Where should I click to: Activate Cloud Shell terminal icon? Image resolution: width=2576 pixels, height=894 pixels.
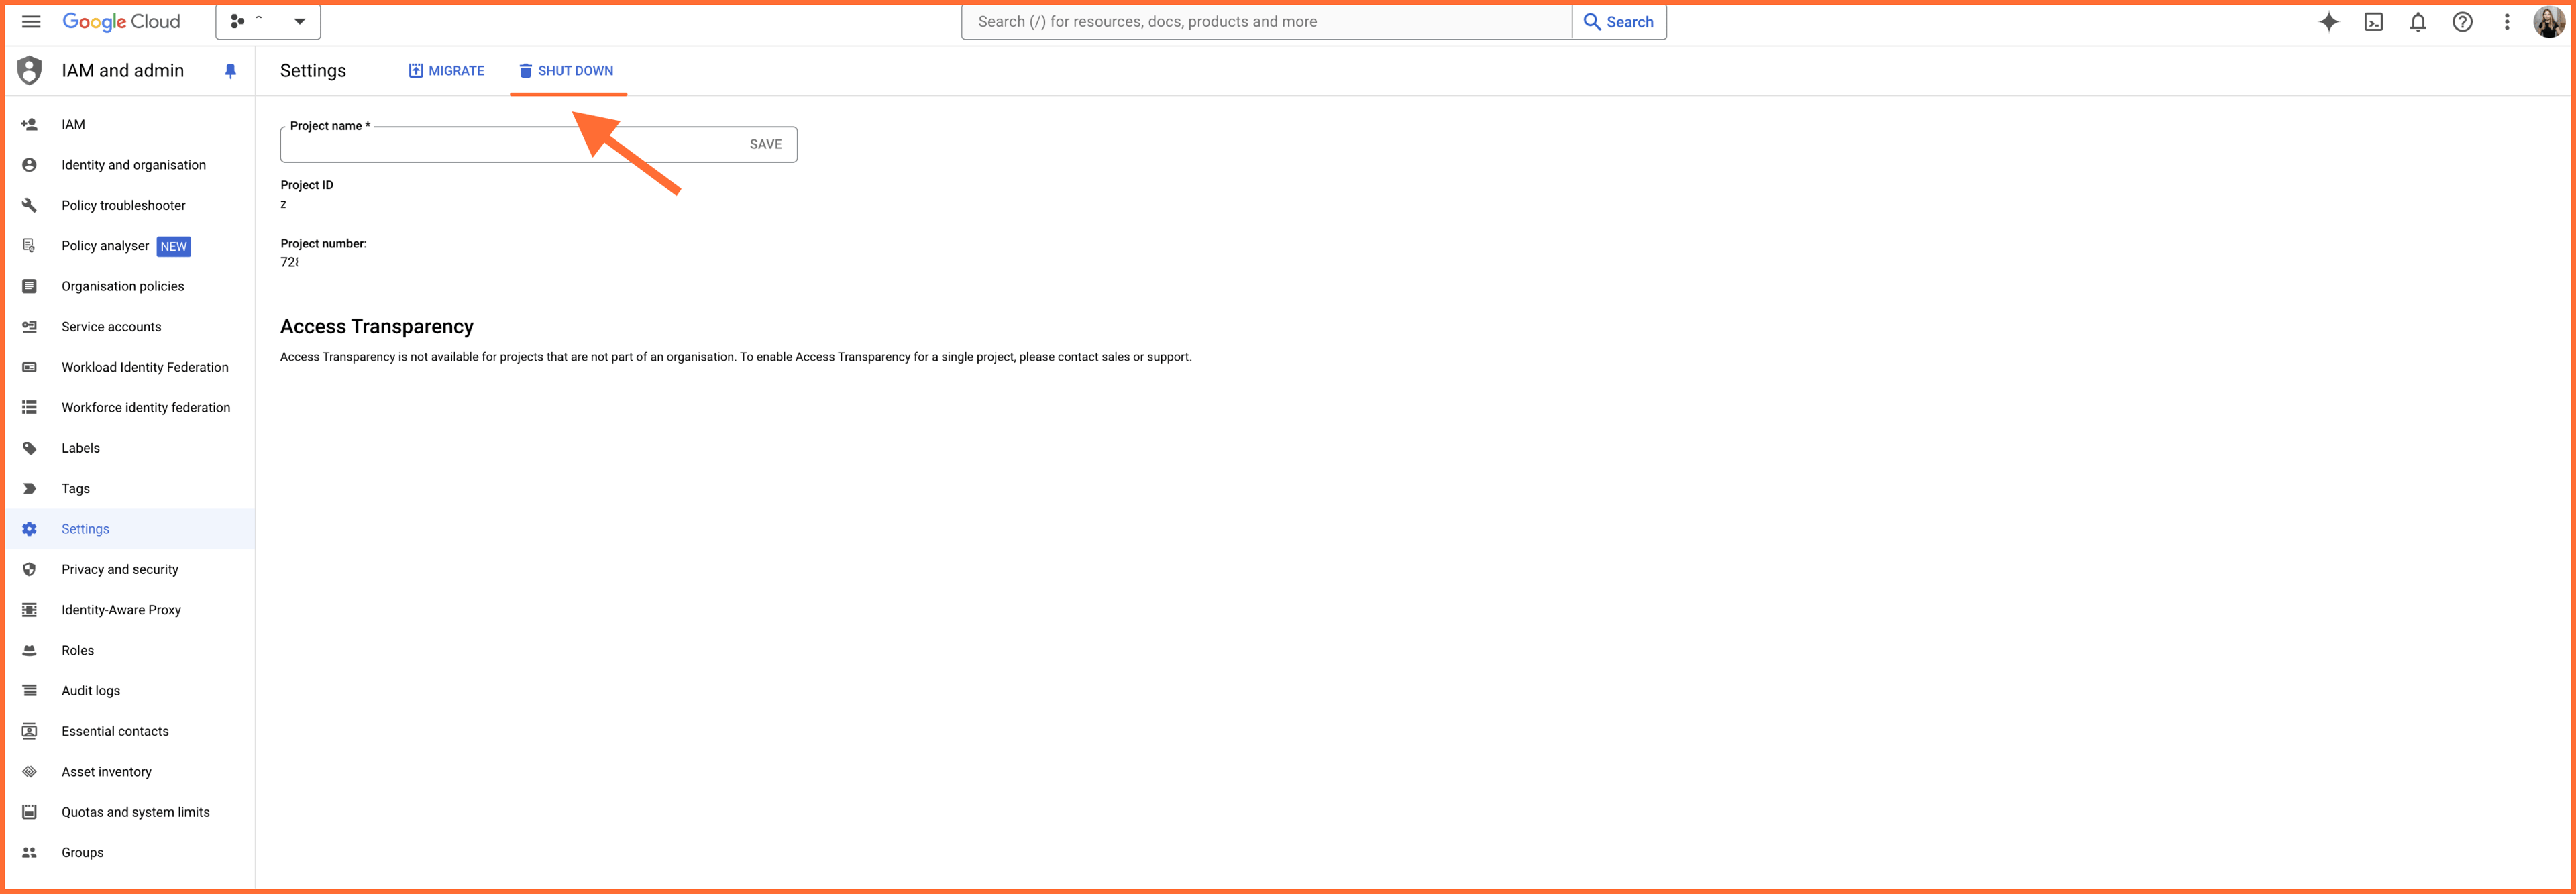(x=2373, y=22)
